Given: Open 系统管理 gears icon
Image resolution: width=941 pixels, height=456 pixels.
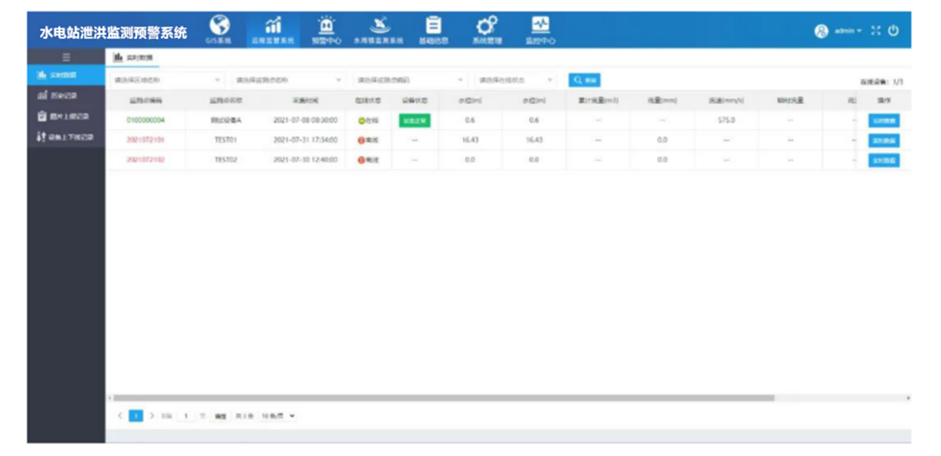Looking at the screenshot, I should (487, 26).
